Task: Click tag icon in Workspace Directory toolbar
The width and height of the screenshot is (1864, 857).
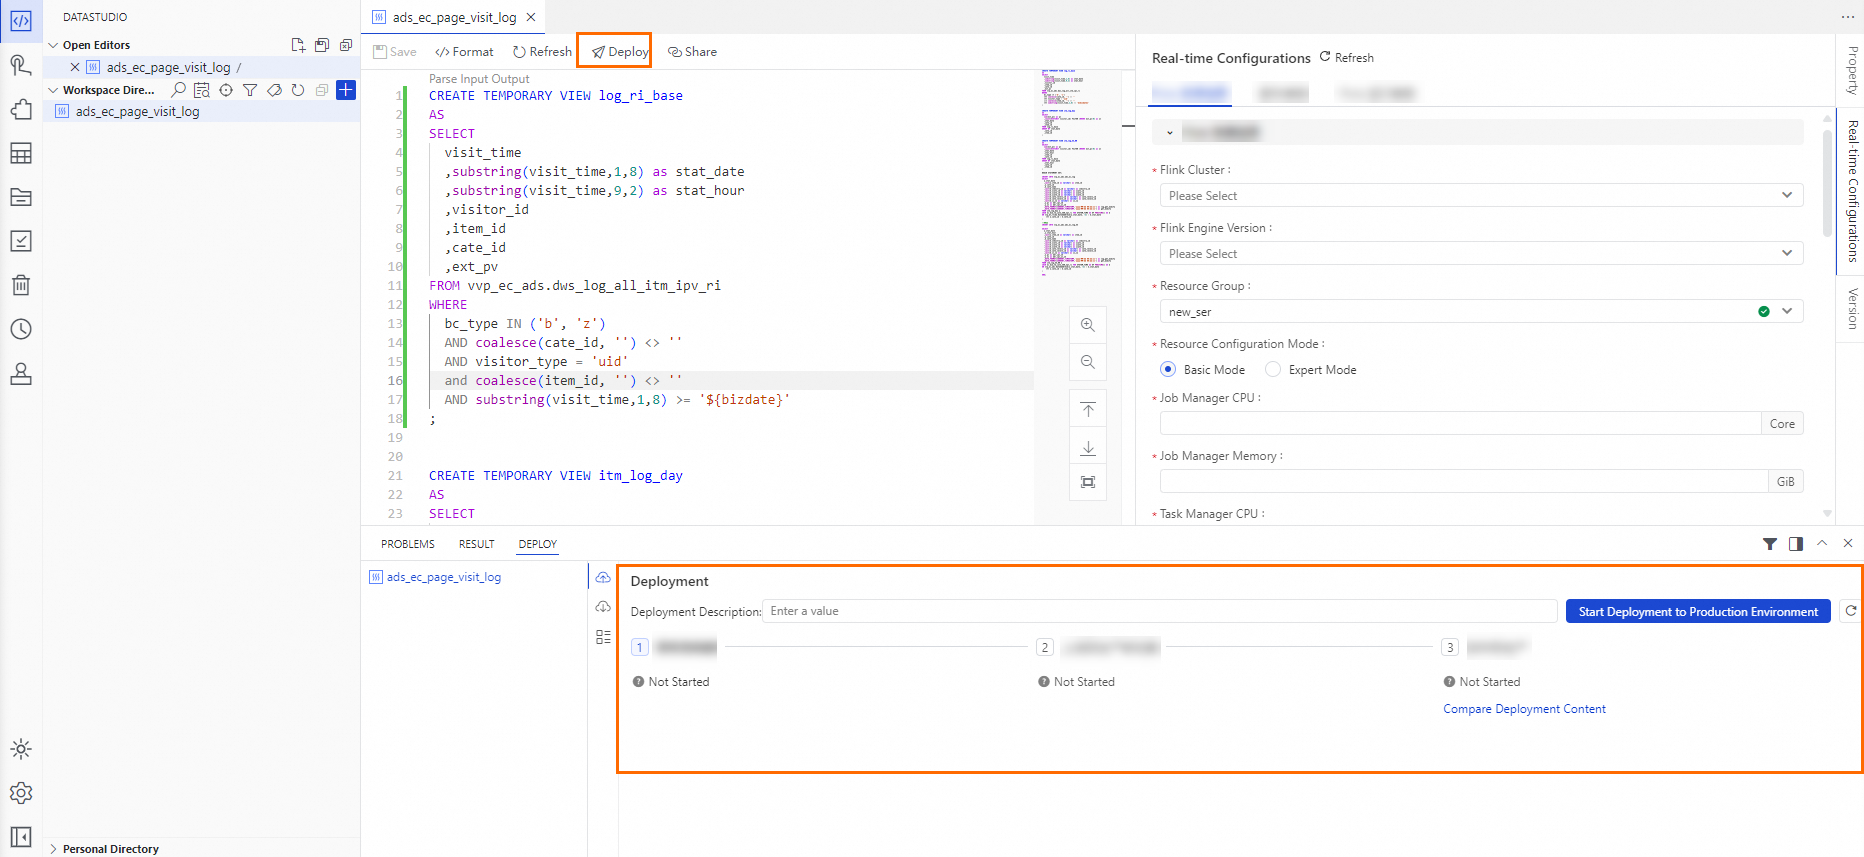Action: pyautogui.click(x=274, y=90)
